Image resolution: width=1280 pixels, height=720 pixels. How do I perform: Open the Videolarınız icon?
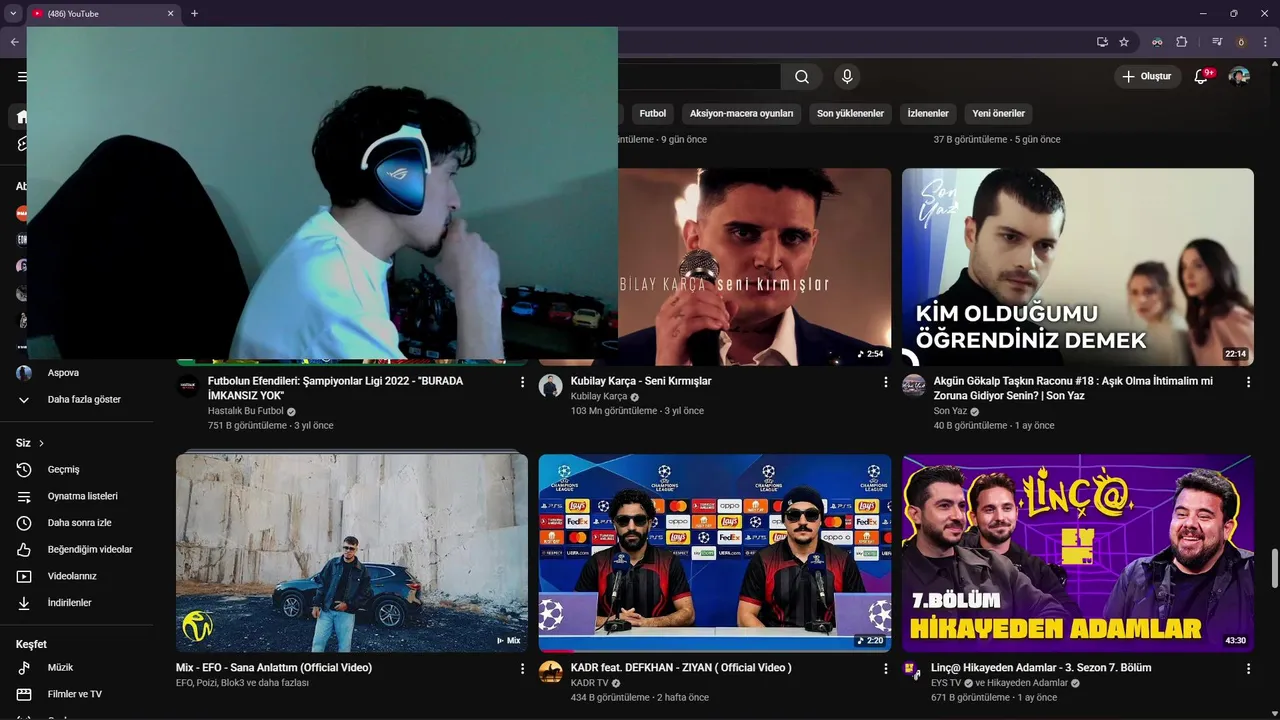[x=24, y=577]
